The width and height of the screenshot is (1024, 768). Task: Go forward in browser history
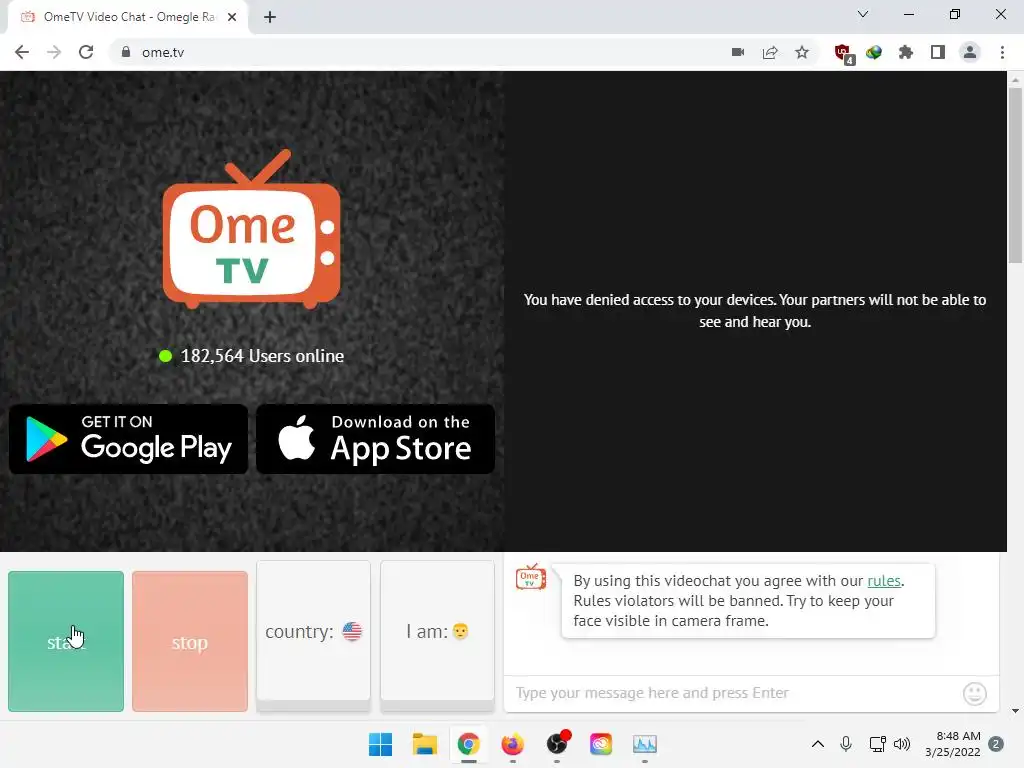coord(54,52)
